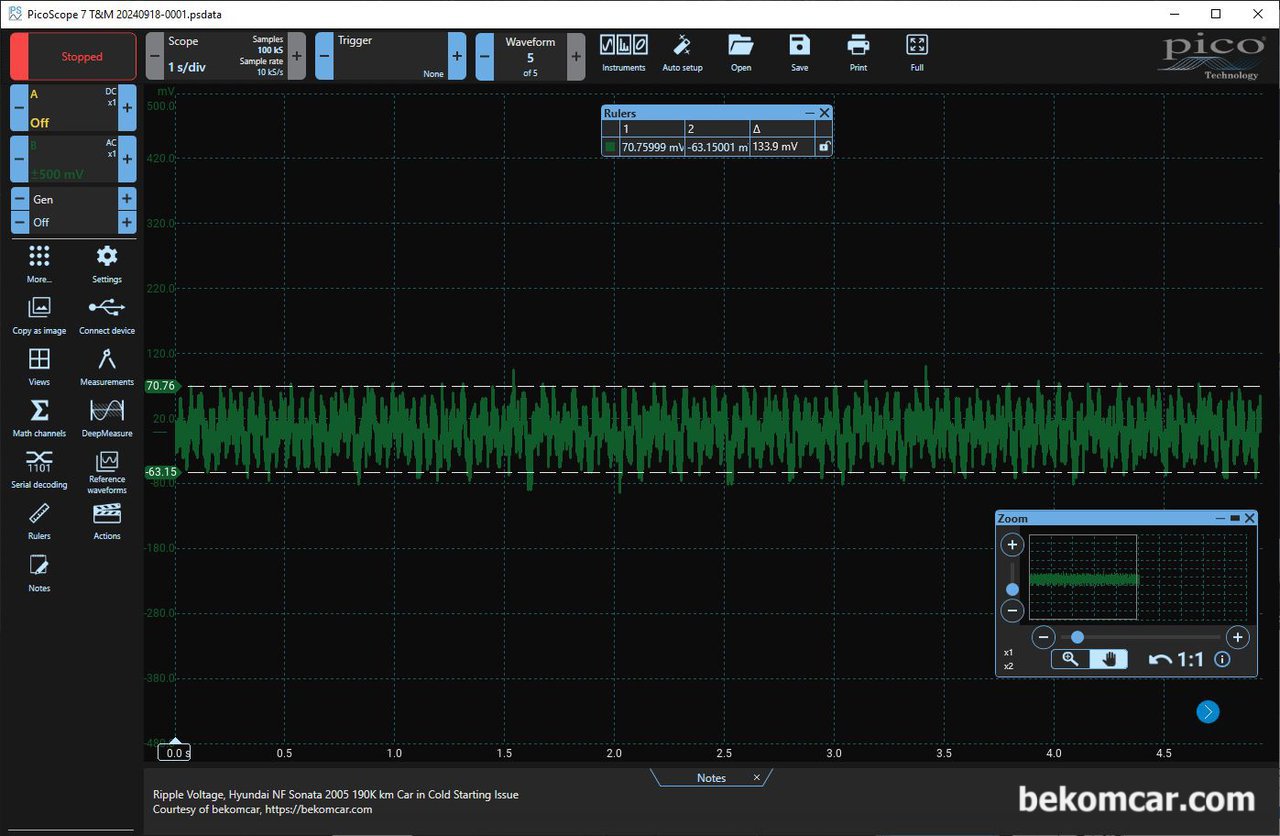Select the -63.15 ruler handle
The image size is (1280, 836).
[x=160, y=472]
